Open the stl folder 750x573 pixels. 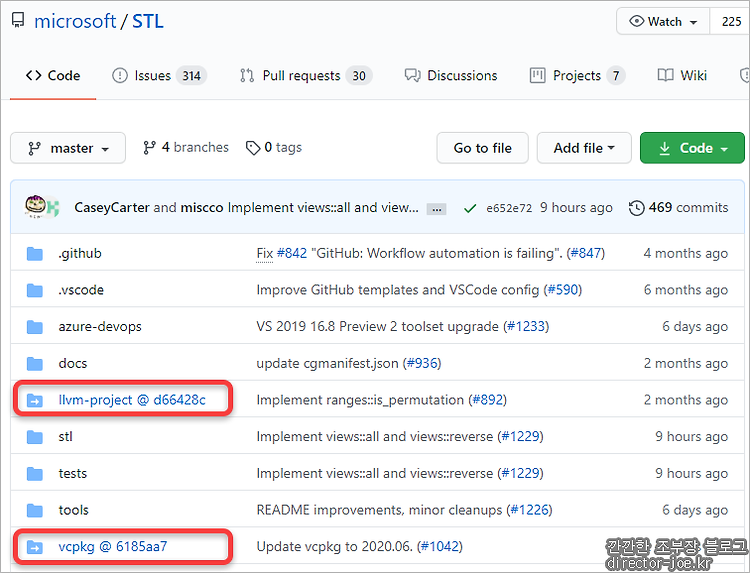pos(66,436)
